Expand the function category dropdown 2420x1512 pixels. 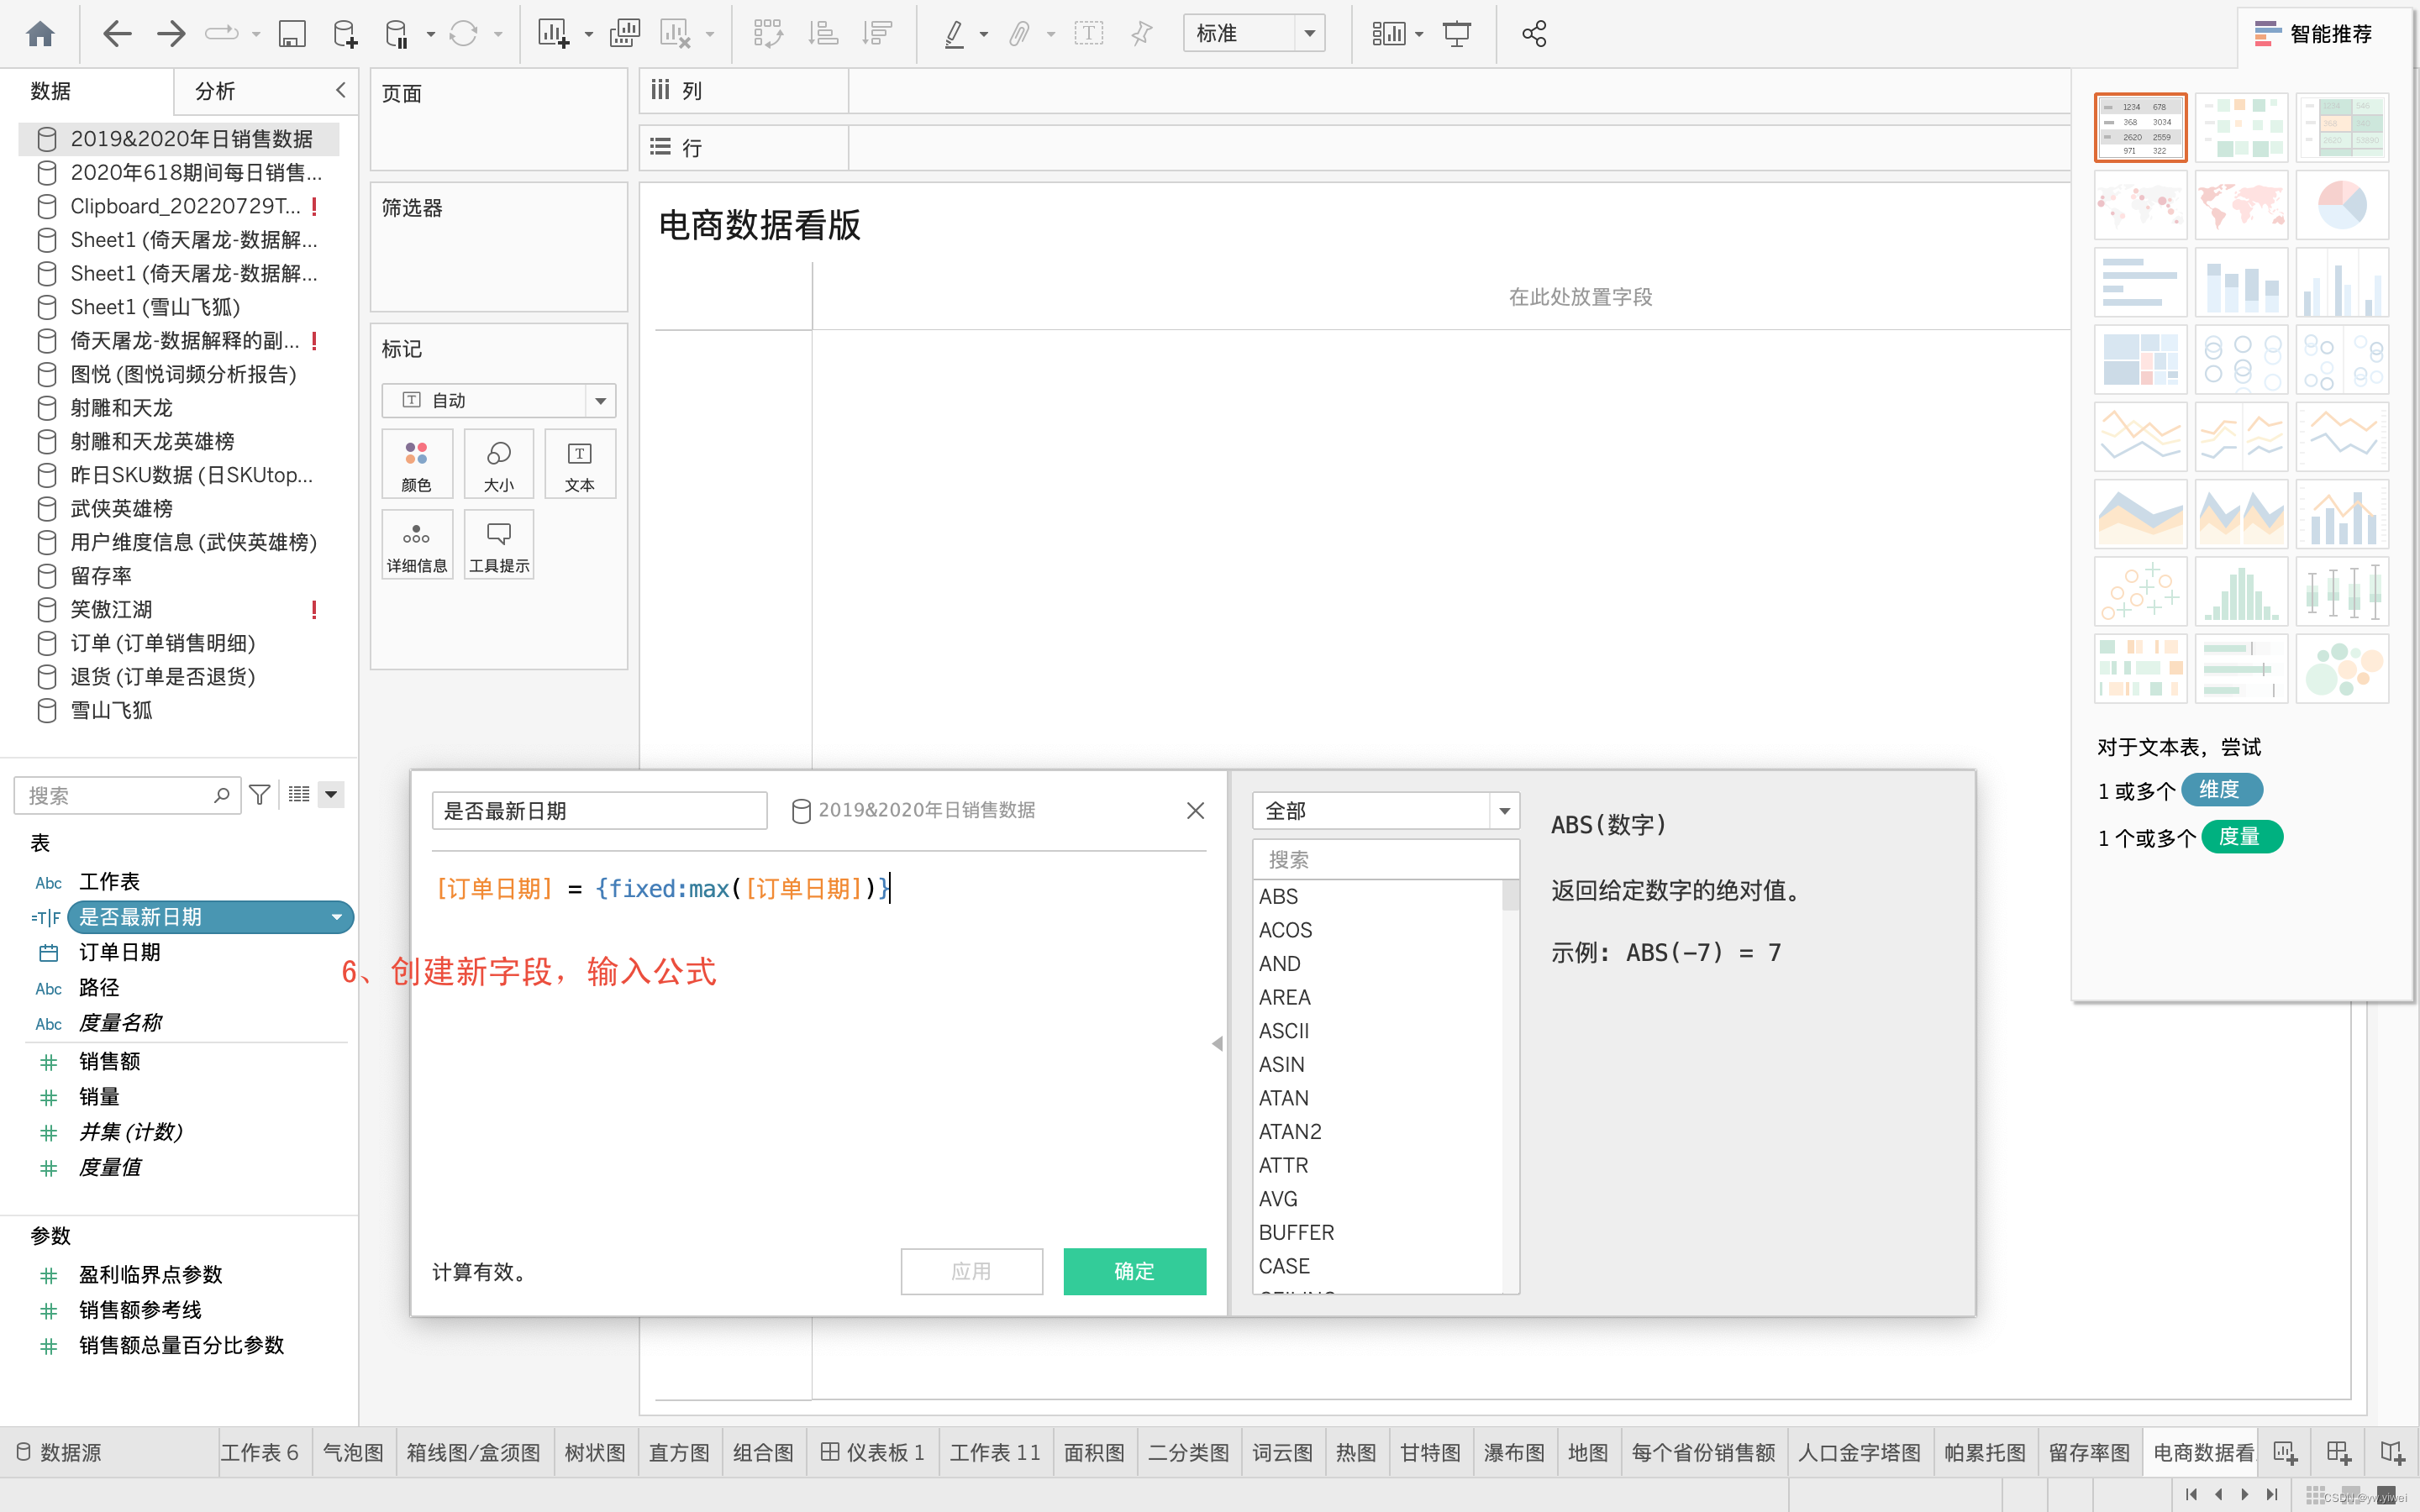(x=1385, y=811)
